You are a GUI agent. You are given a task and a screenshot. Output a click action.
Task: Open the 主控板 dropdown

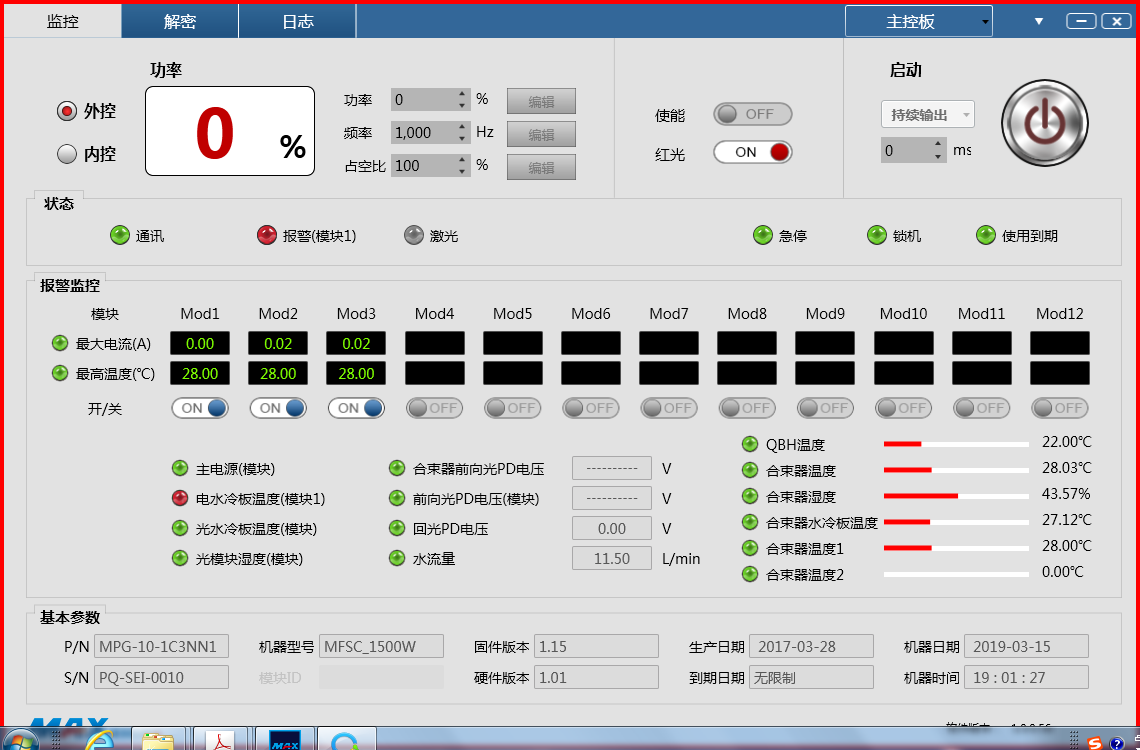(918, 21)
